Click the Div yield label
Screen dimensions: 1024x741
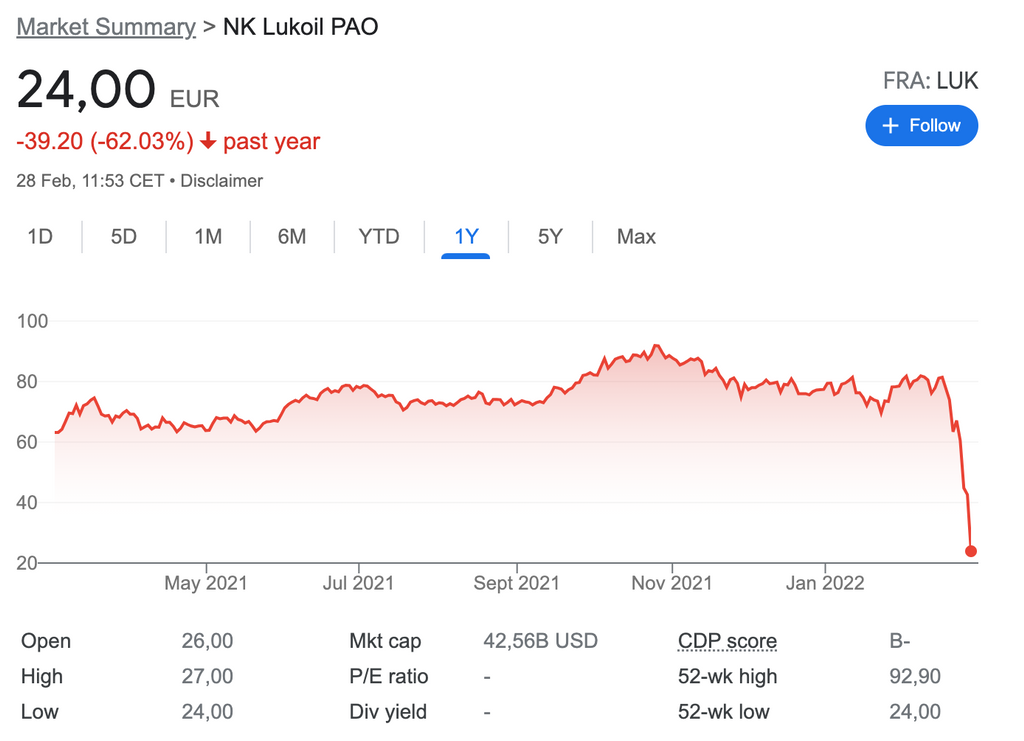tap(388, 712)
